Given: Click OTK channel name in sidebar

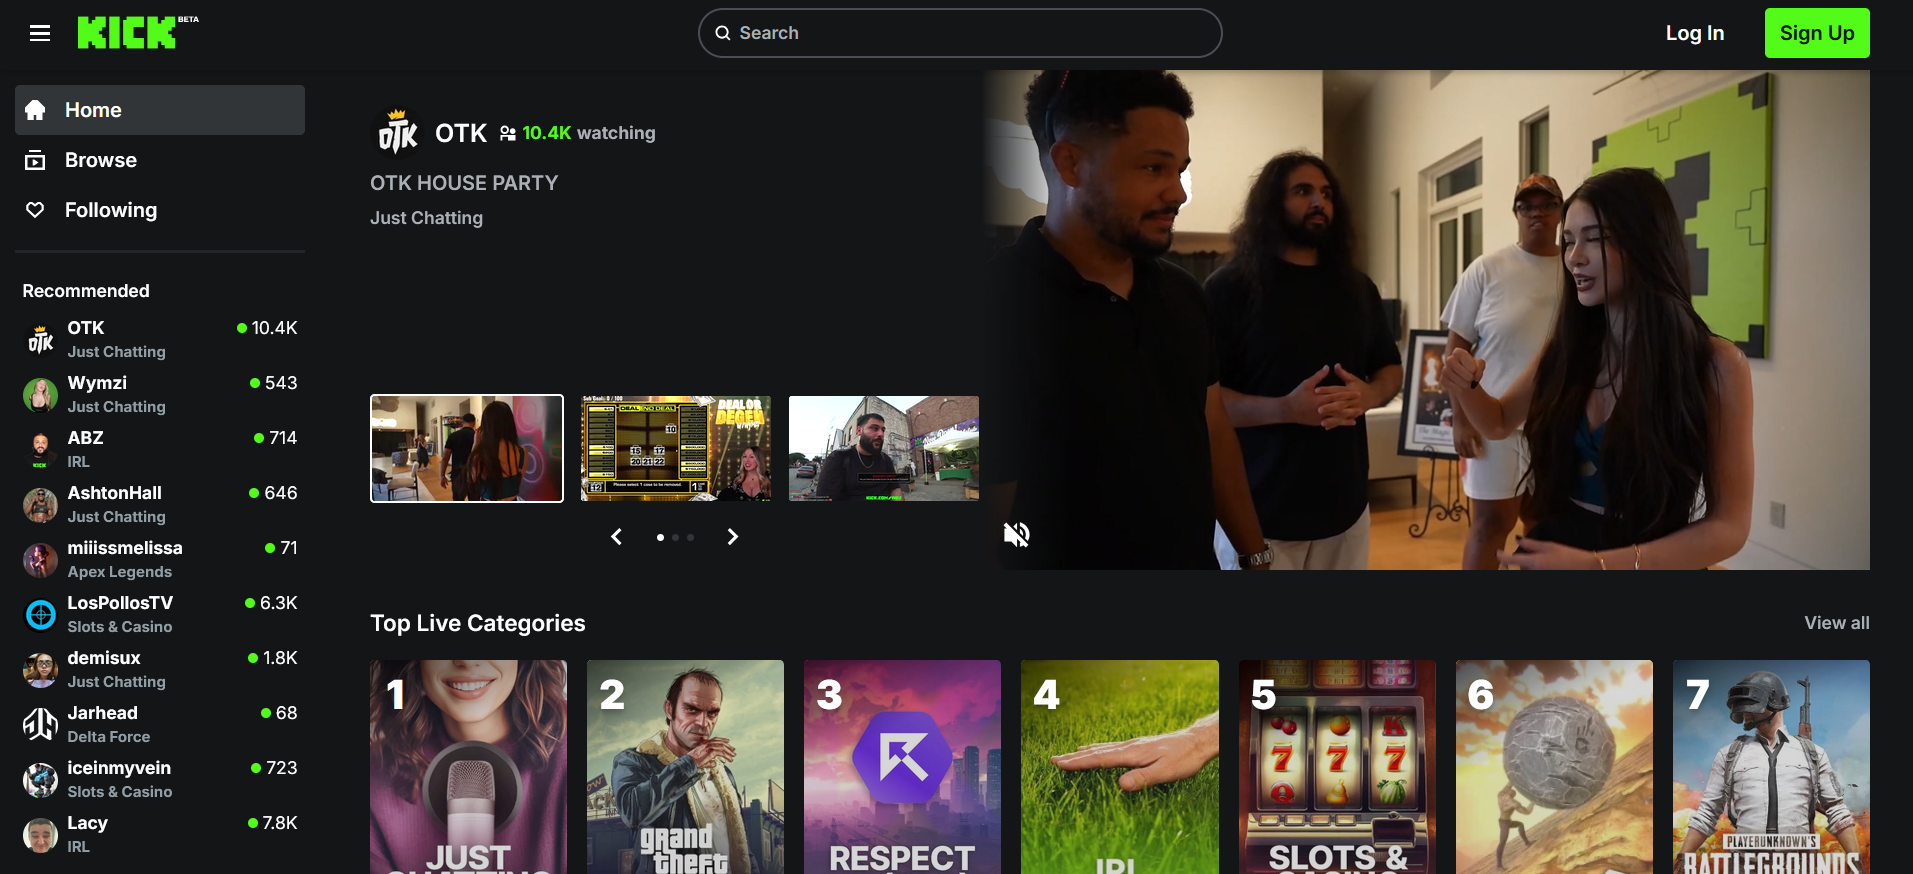Looking at the screenshot, I should 86,328.
